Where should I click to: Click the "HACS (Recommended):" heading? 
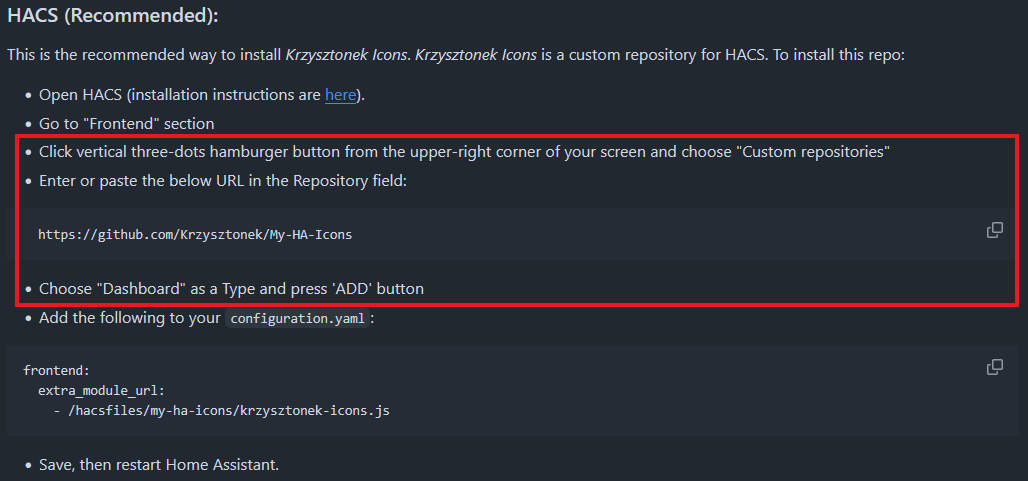(112, 17)
